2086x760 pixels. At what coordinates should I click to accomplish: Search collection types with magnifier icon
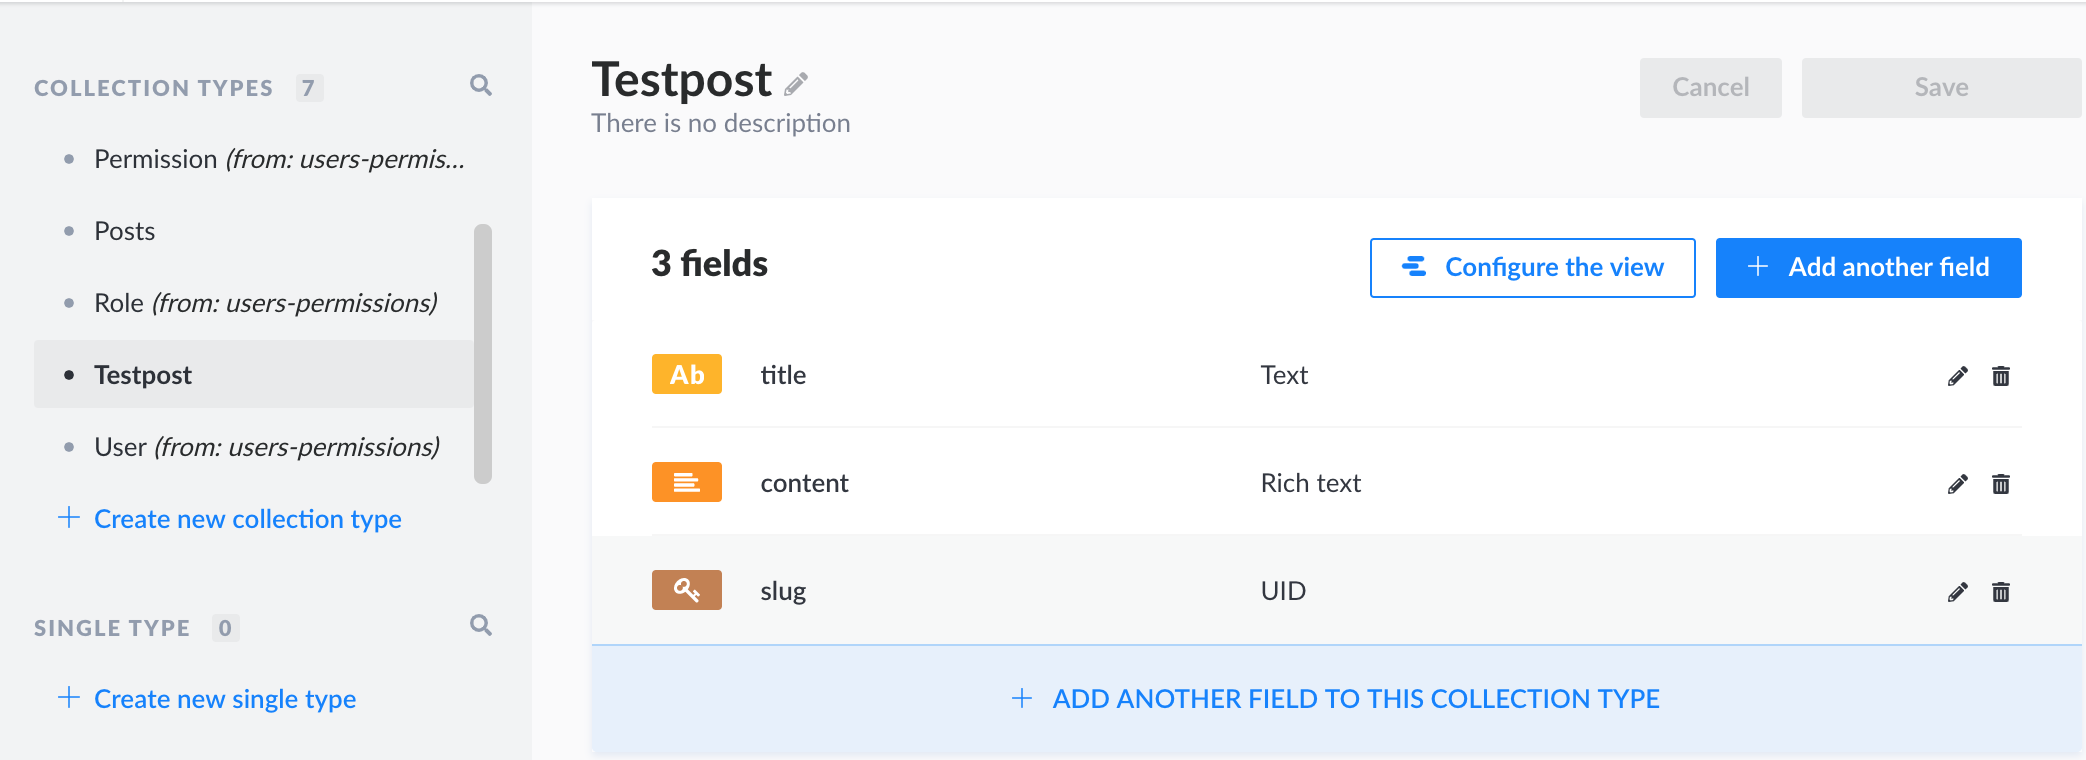[x=481, y=86]
